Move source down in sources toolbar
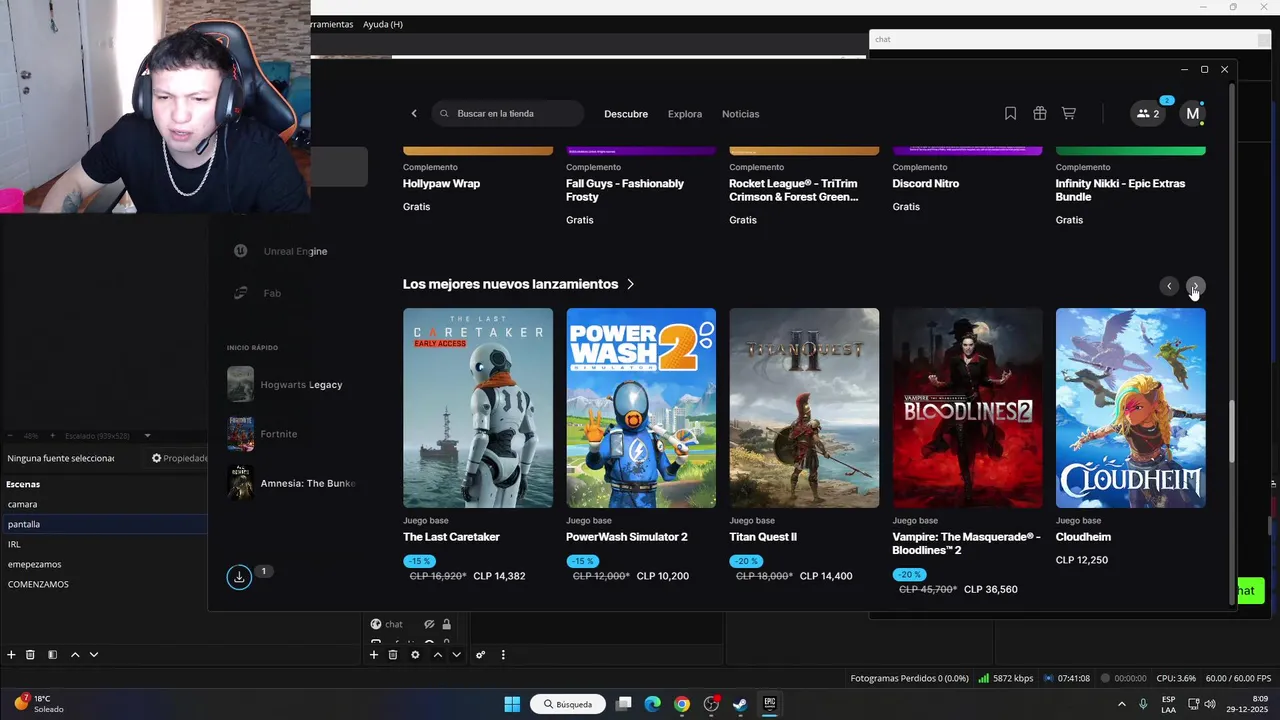This screenshot has width=1280, height=720. (457, 655)
